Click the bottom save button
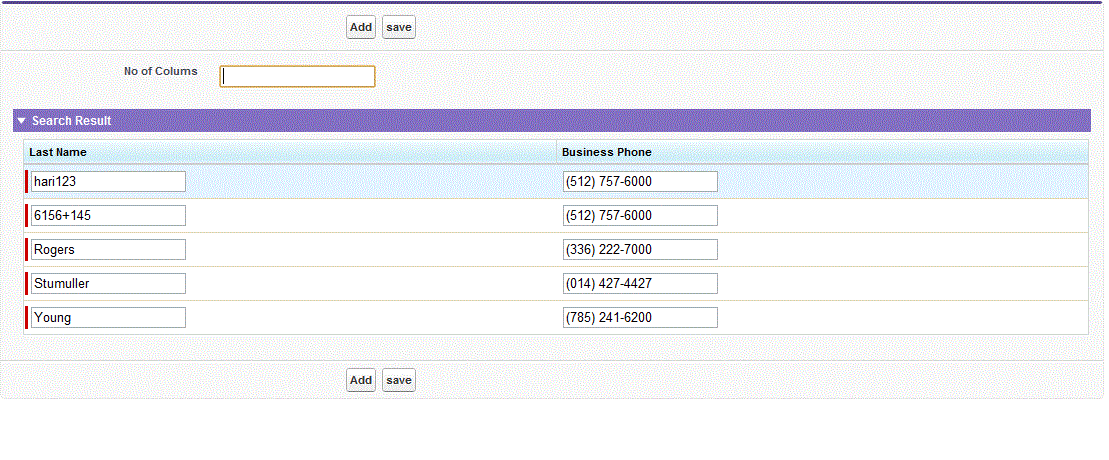 pos(399,380)
